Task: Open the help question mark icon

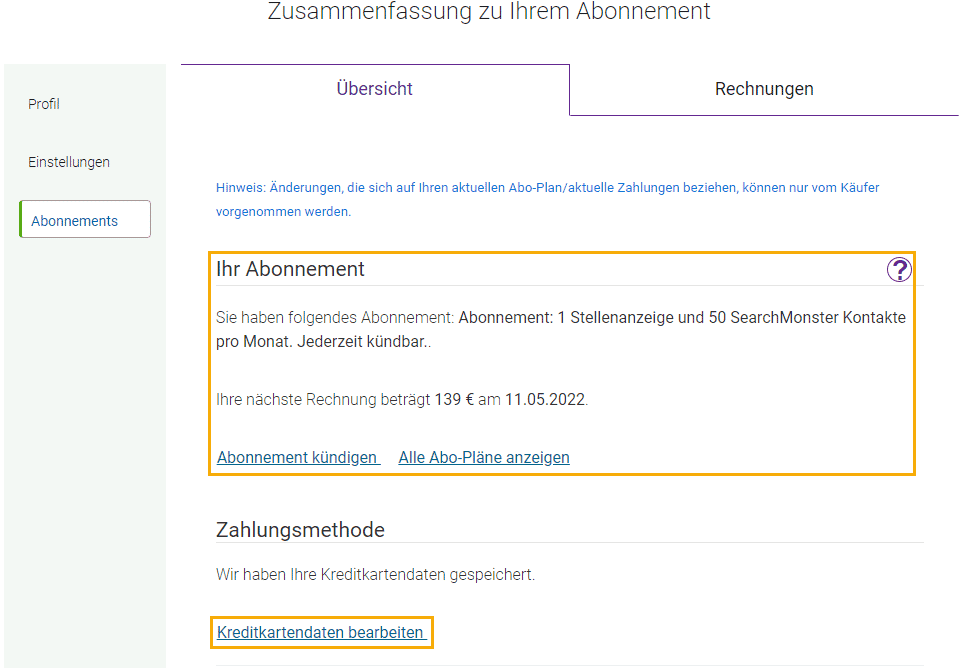Action: (x=899, y=269)
